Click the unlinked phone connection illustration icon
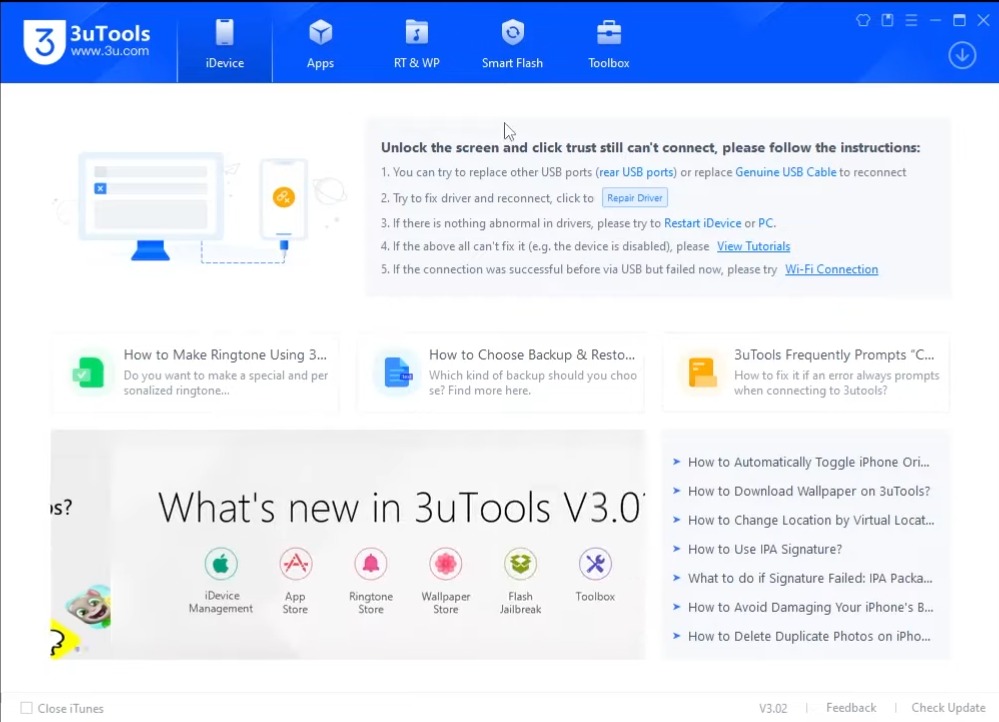 click(x=284, y=197)
